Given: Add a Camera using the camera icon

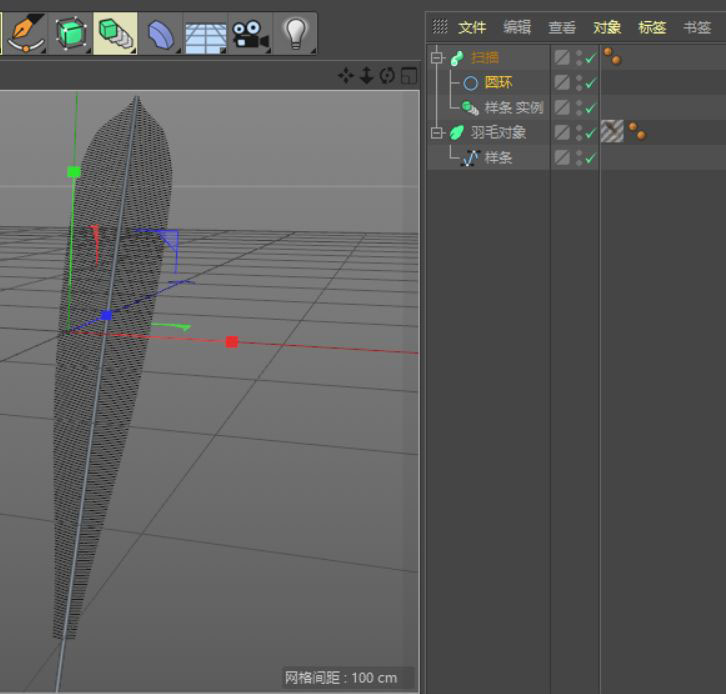Looking at the screenshot, I should coord(248,34).
